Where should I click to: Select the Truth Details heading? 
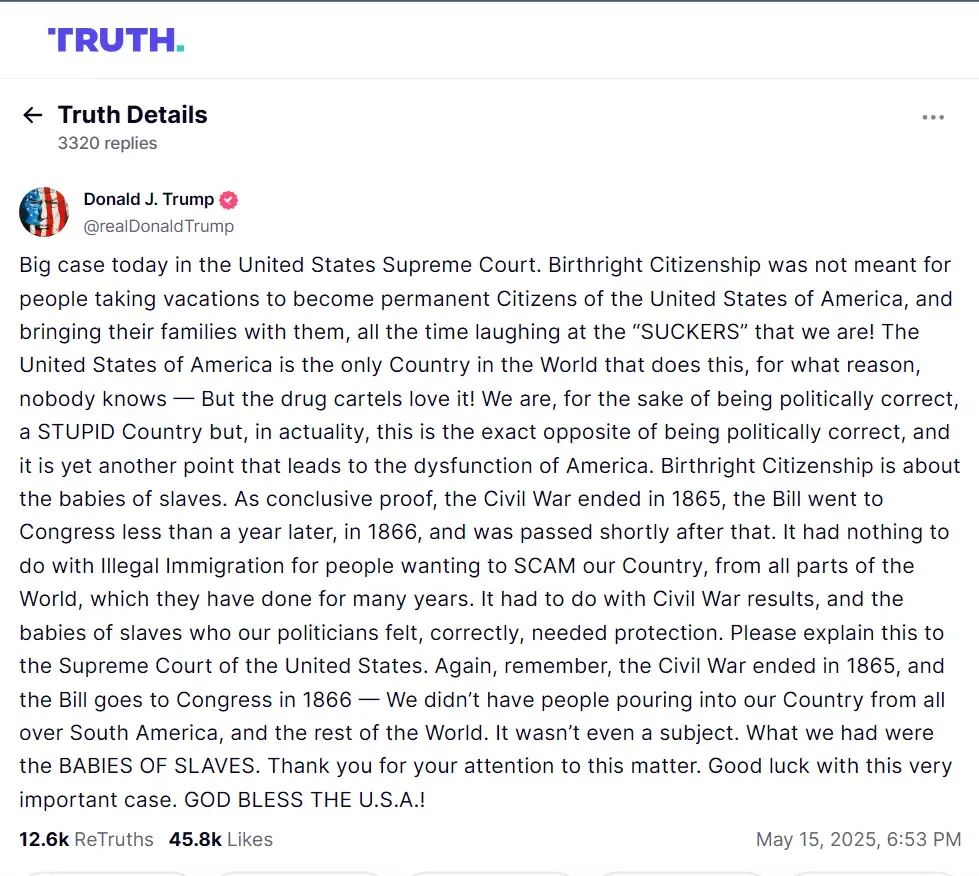click(x=132, y=115)
